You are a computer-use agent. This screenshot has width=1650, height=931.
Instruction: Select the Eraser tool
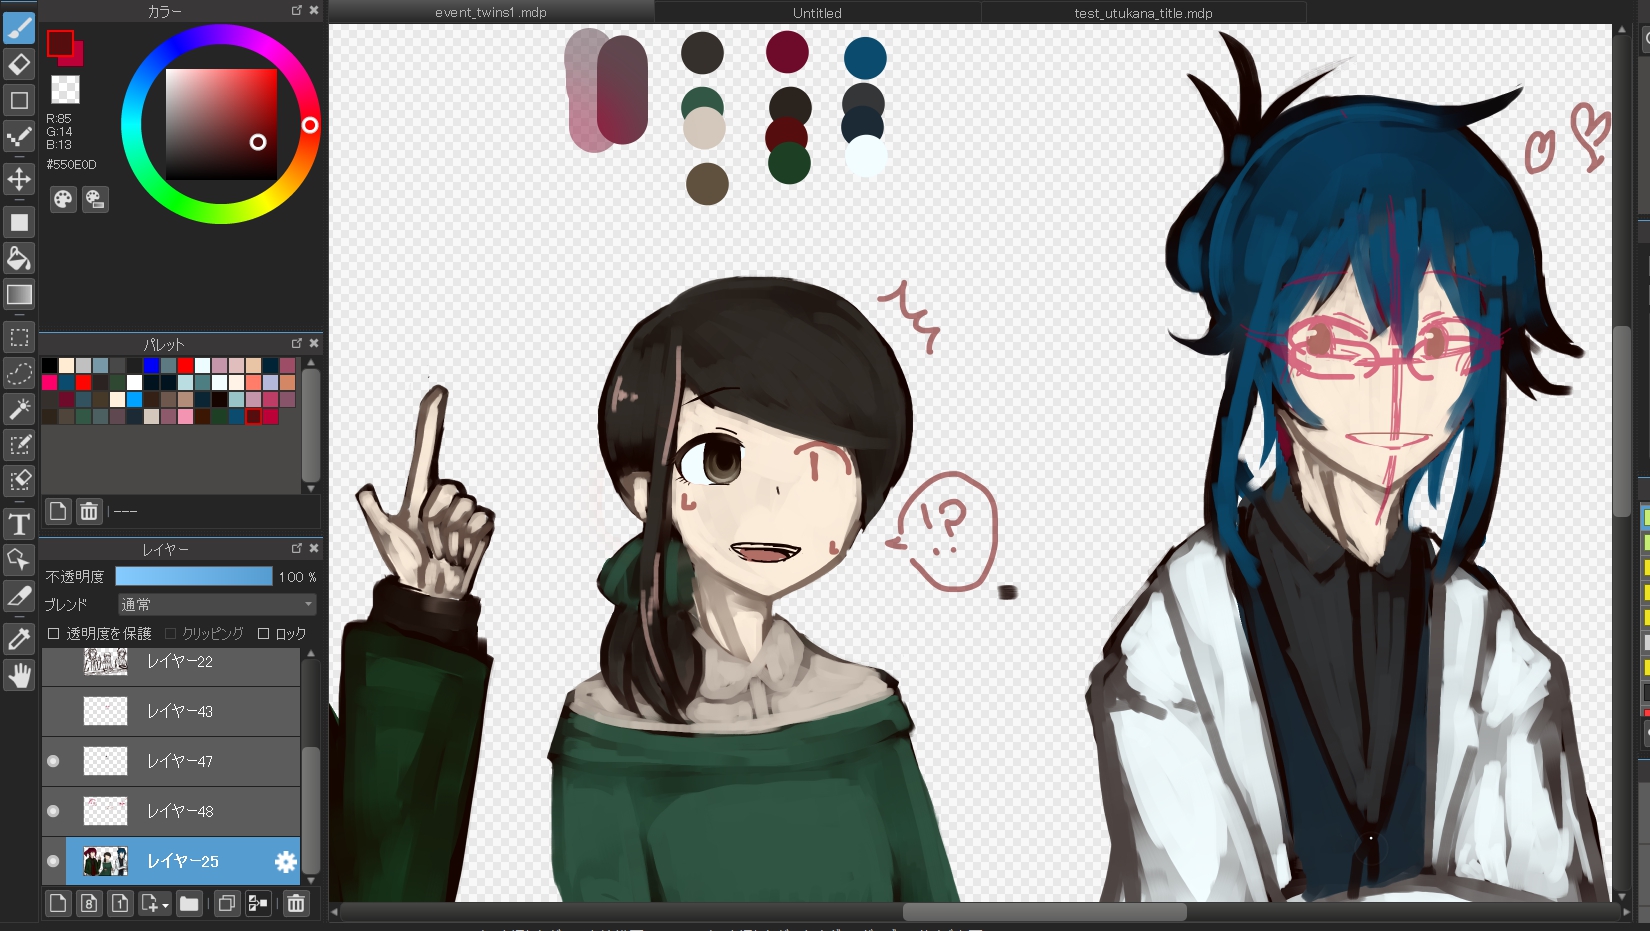tap(19, 65)
